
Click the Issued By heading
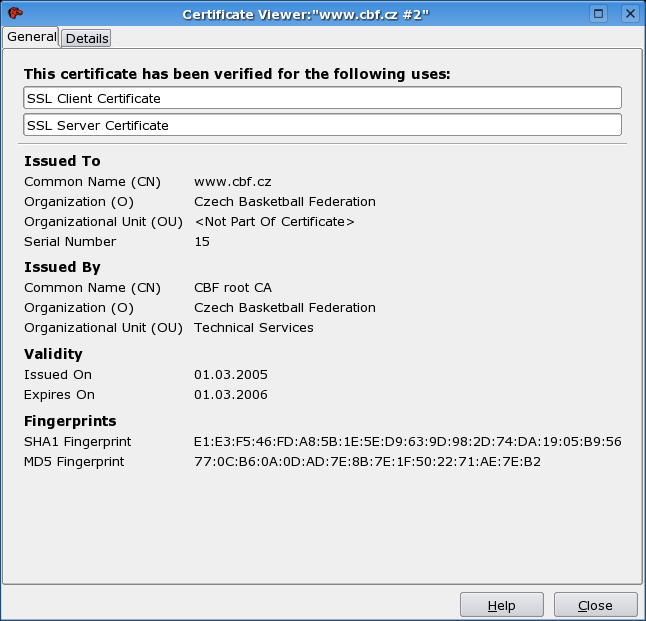(62, 267)
